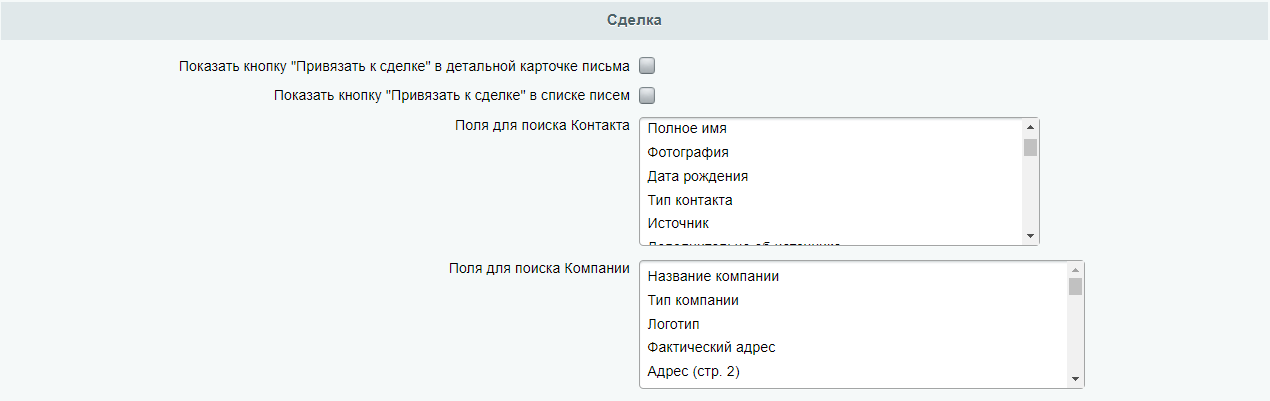Viewport: 1270px width, 401px height.
Task: Click the company fields list scrollbar thumb
Action: [1075, 287]
